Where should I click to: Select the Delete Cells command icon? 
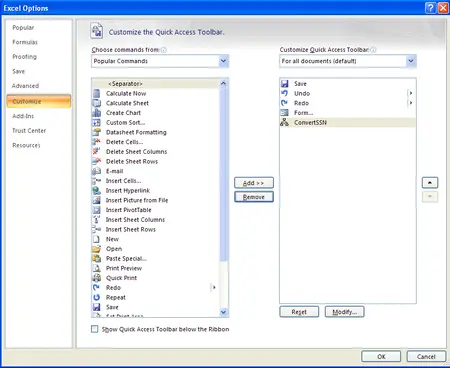[97, 142]
